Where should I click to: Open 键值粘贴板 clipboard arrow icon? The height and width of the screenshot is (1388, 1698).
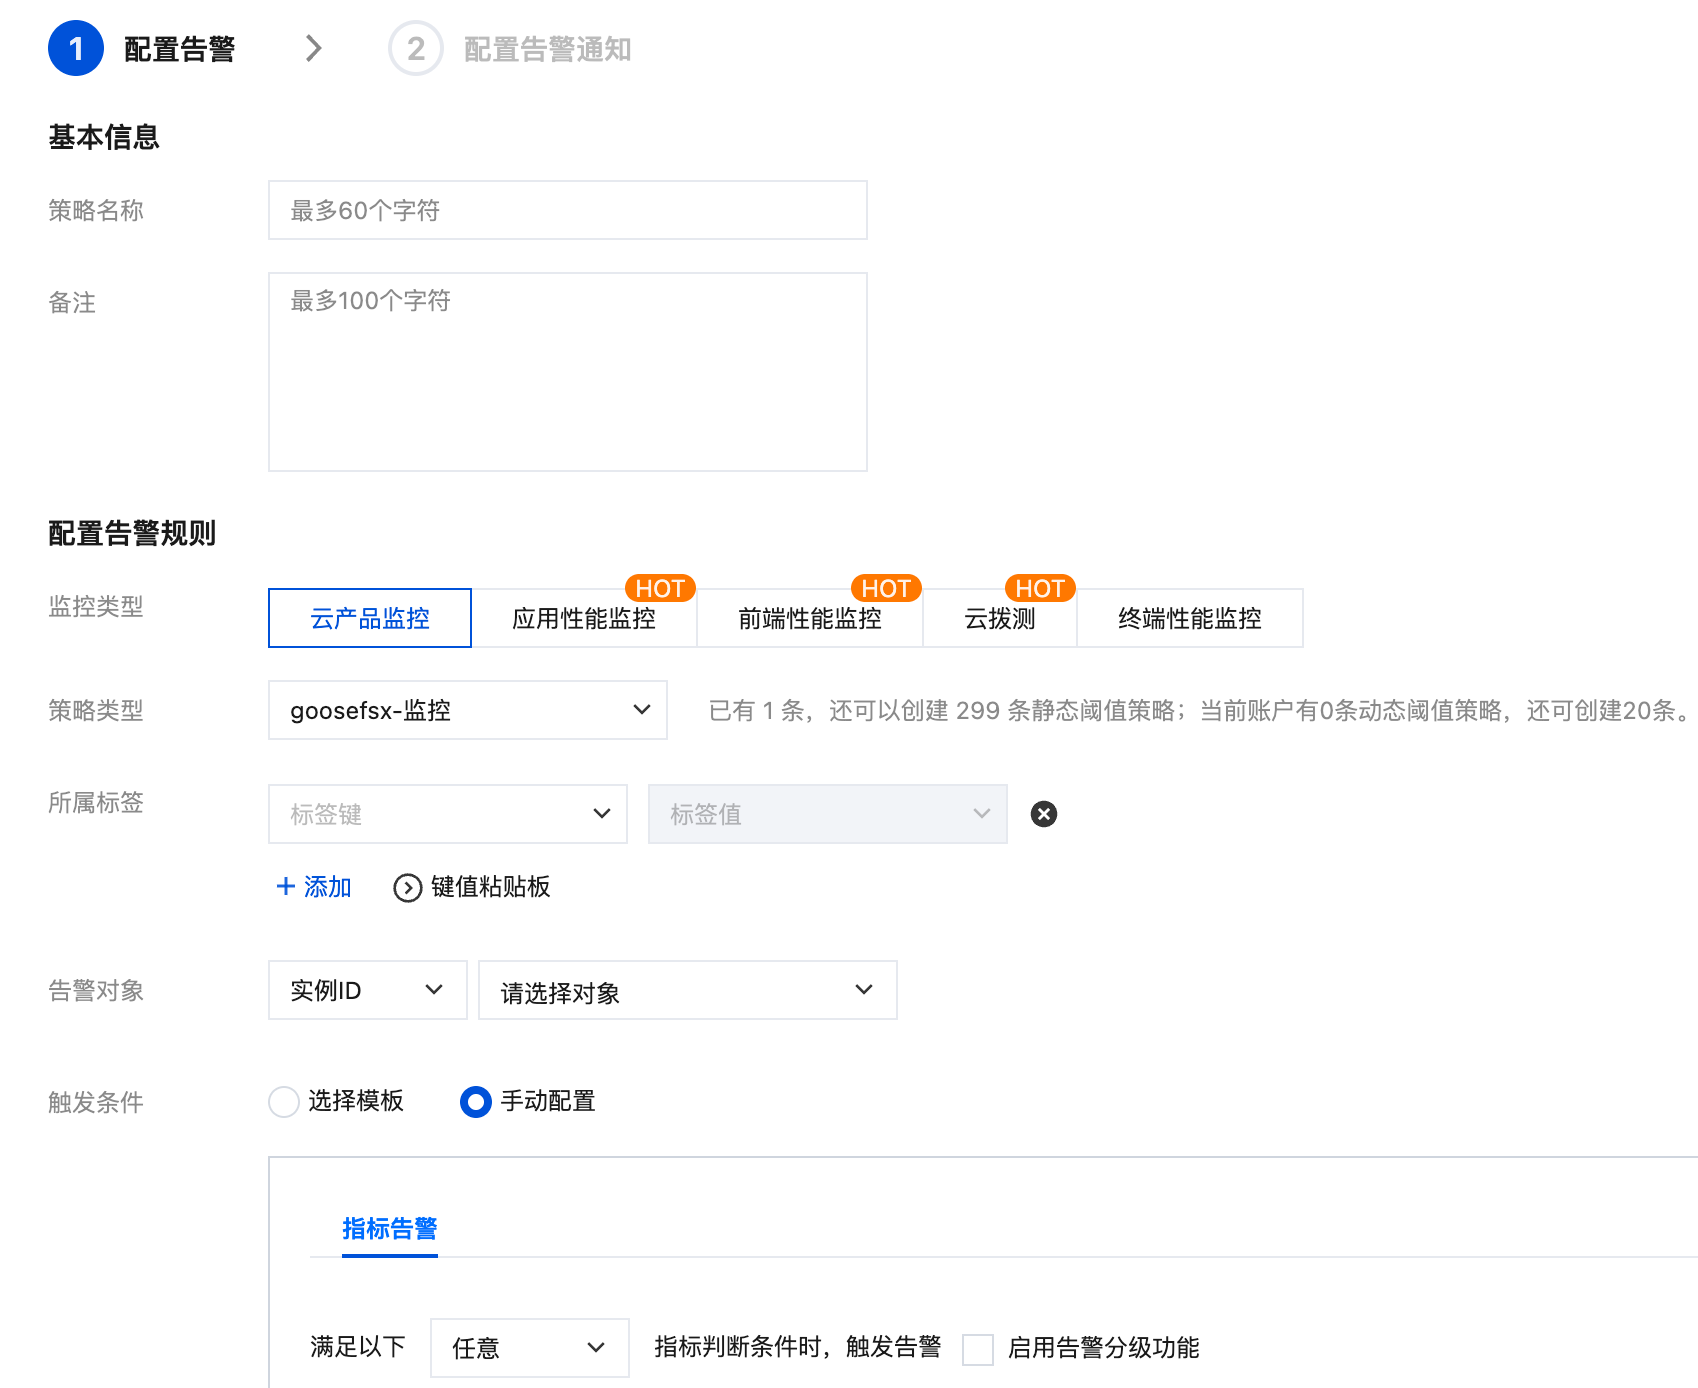tap(407, 888)
